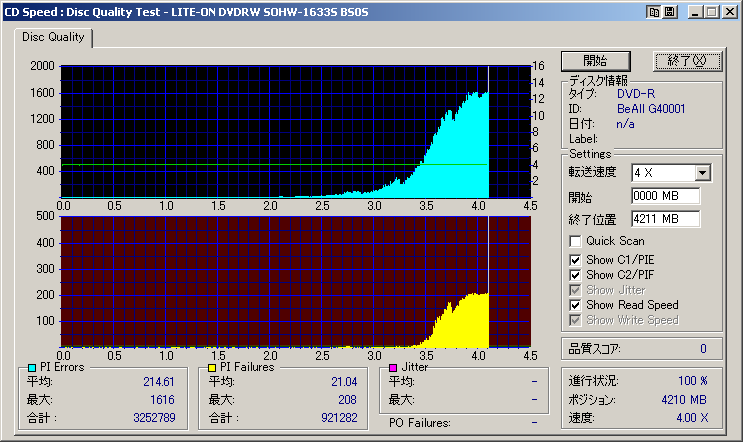Viewport: 743px width, 442px height.
Task: Click the 進行状況 100 % value
Action: 693,381
